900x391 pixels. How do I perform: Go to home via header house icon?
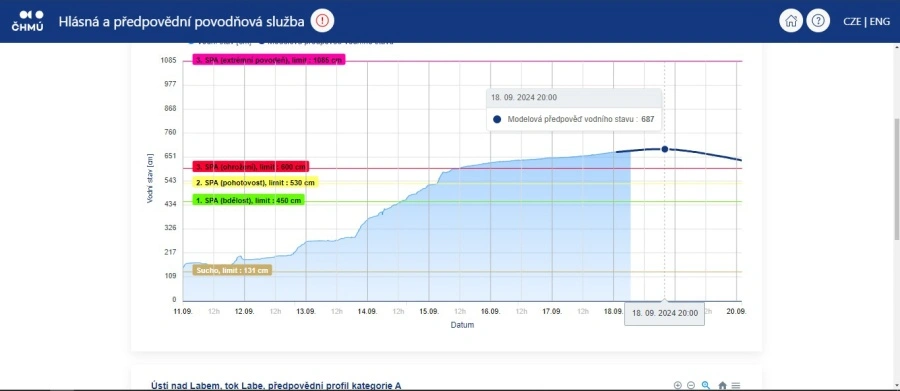point(790,21)
